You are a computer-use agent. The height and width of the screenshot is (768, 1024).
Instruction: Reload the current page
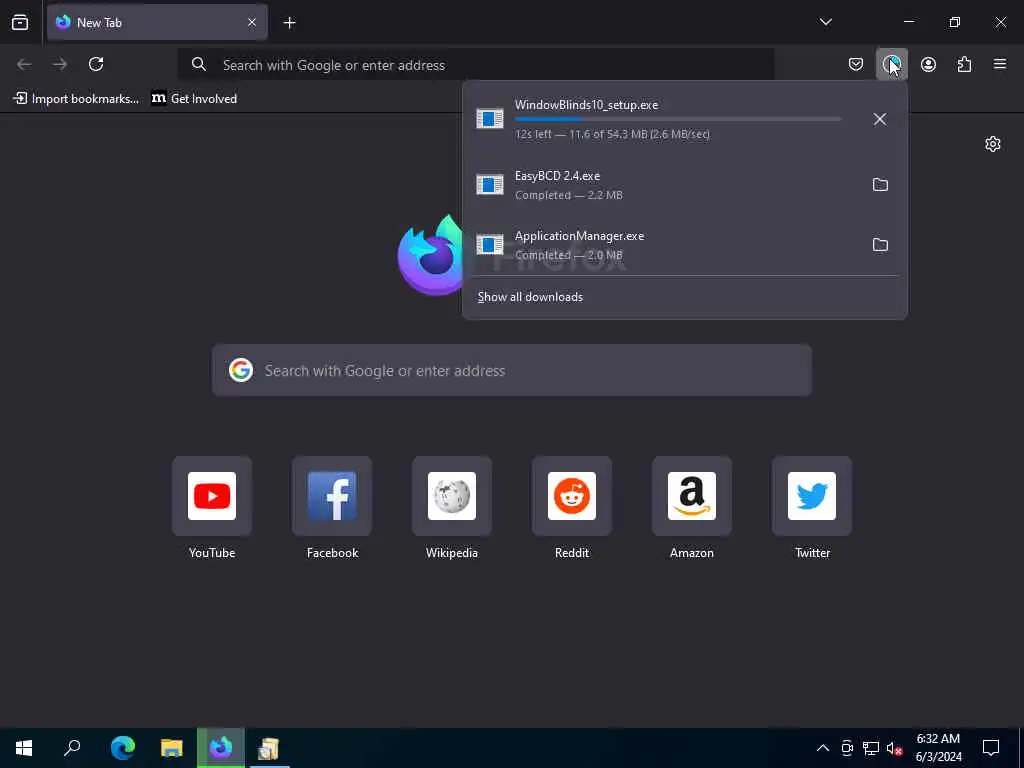click(x=96, y=64)
